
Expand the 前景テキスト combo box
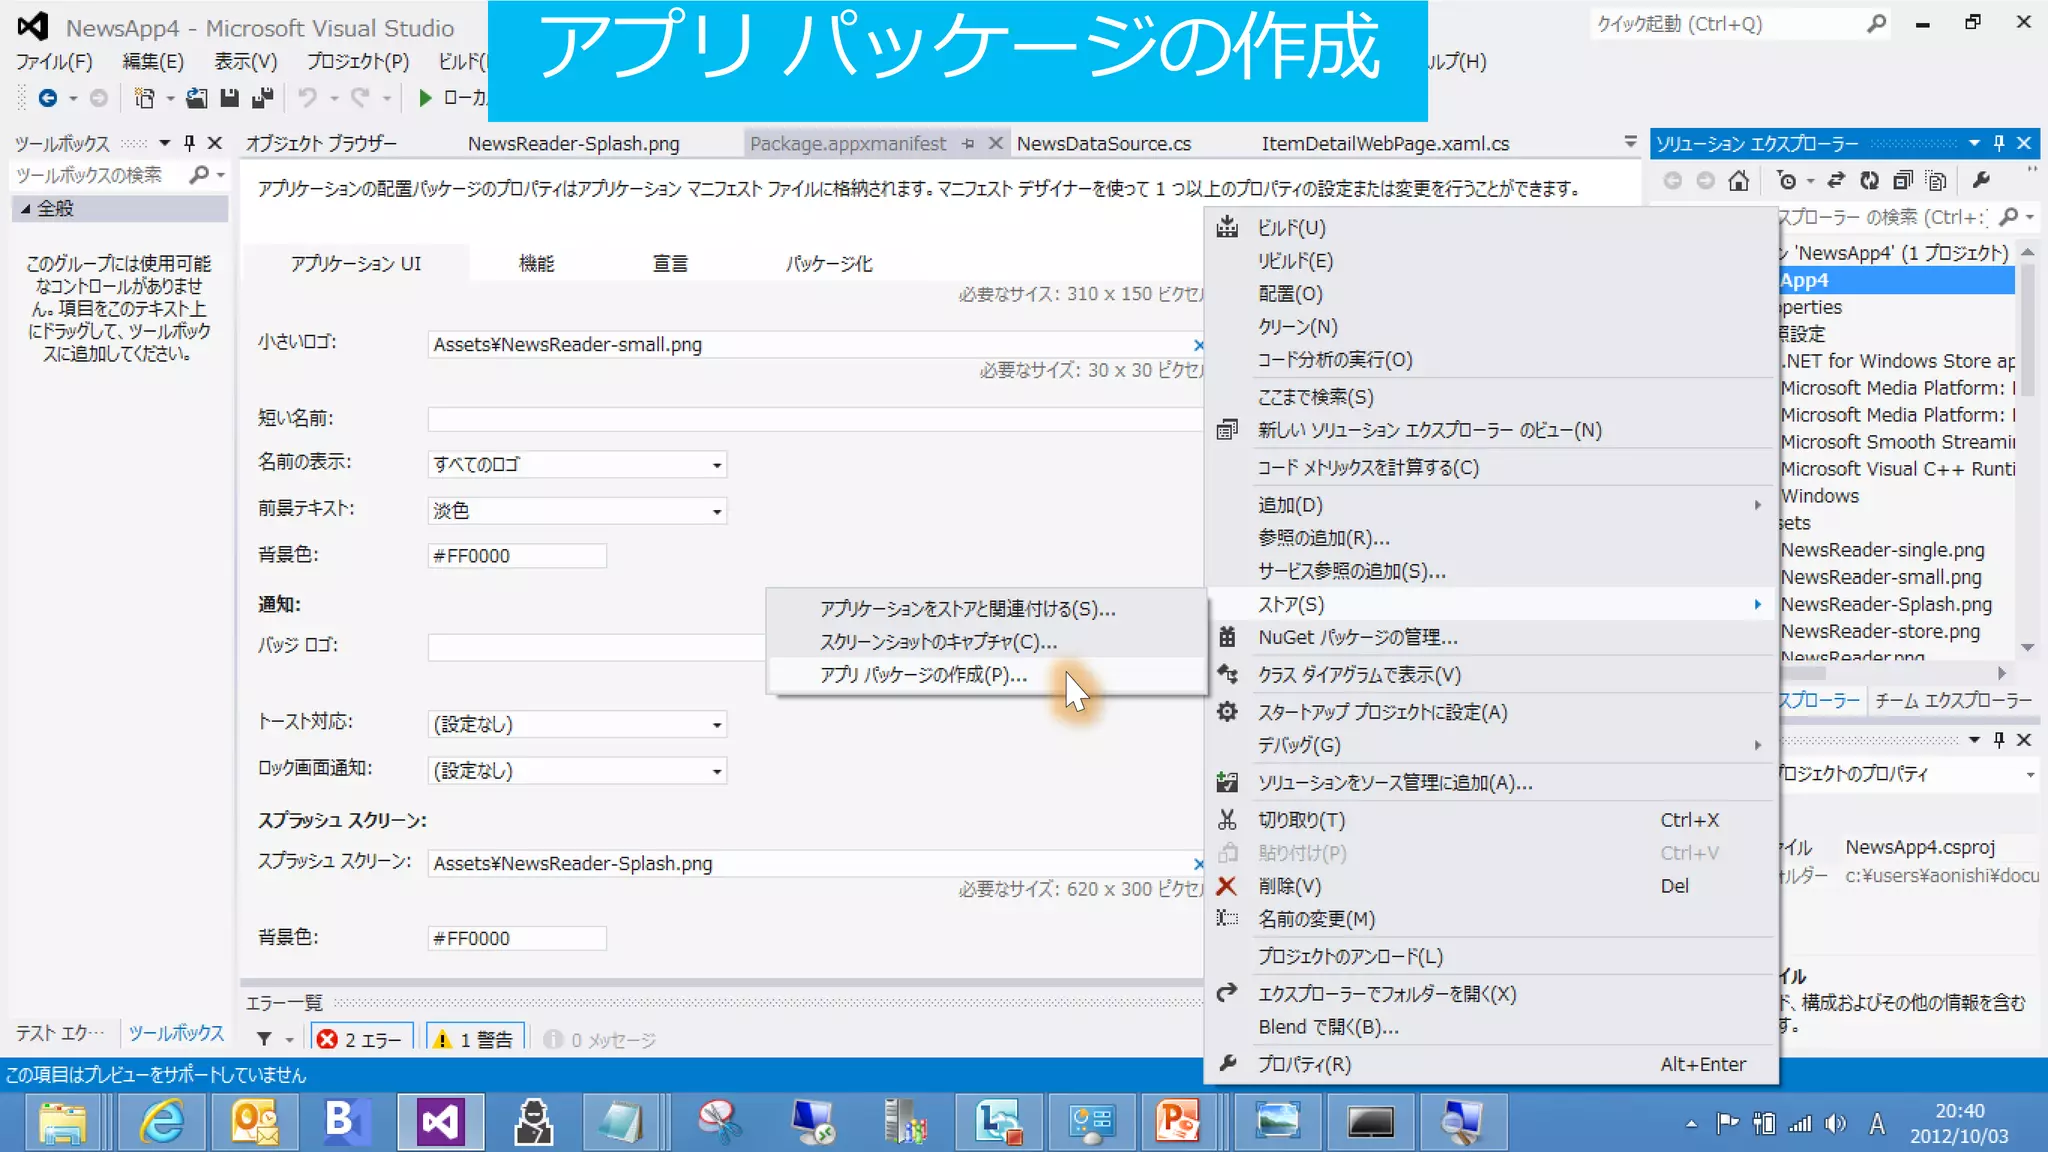pos(716,511)
